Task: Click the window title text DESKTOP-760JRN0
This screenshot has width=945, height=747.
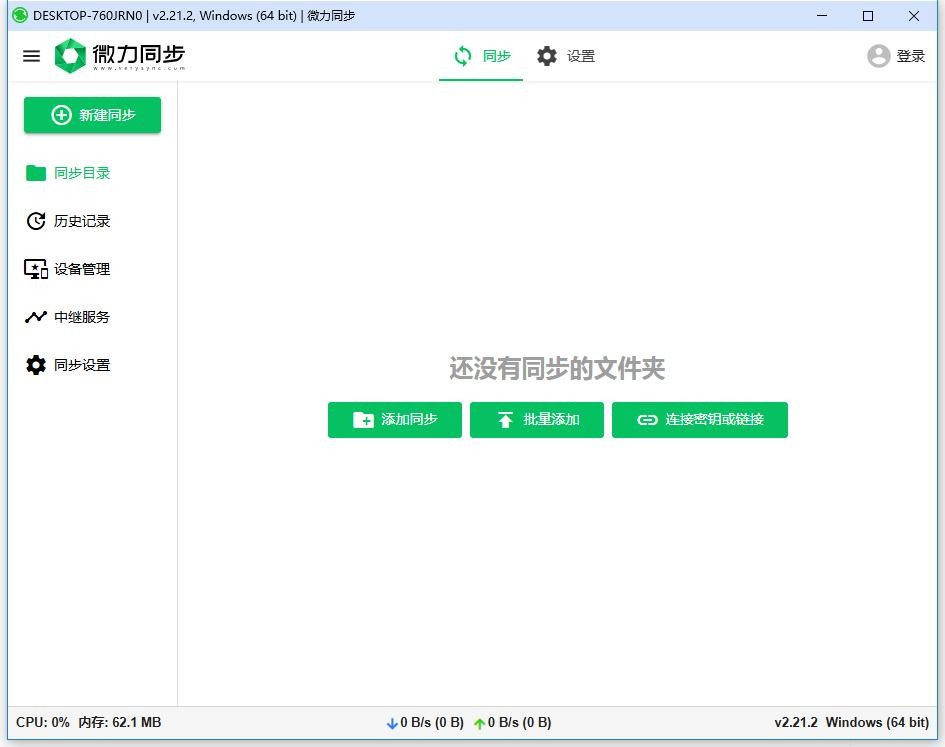Action: (x=87, y=16)
